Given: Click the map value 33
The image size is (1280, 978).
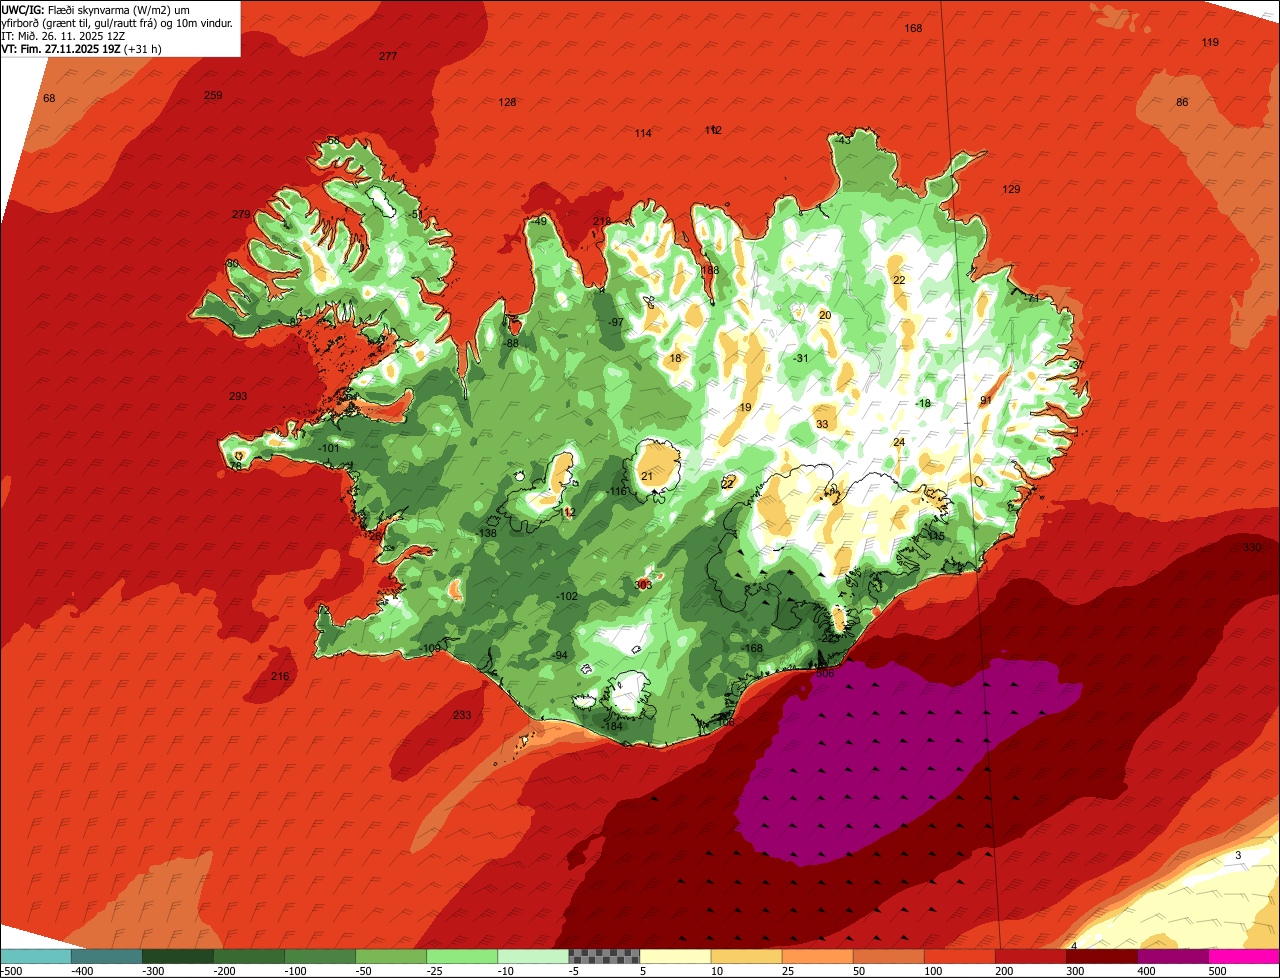Looking at the screenshot, I should click(x=822, y=424).
